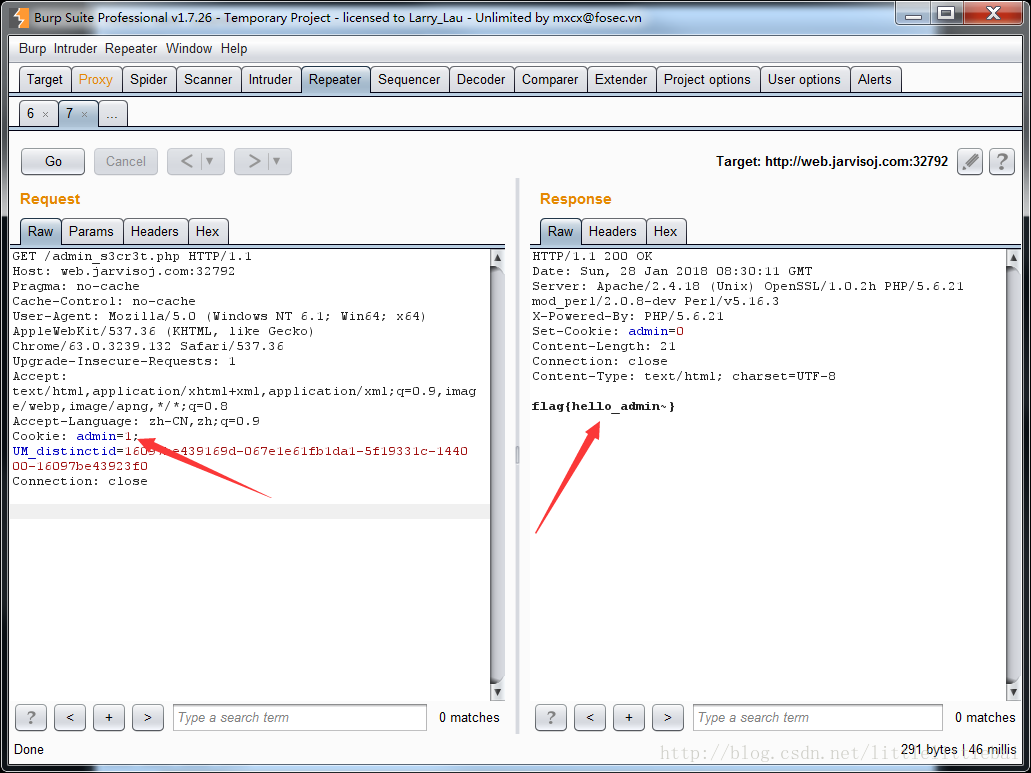This screenshot has height=773, width=1031.
Task: Switch to the Scanner tab
Action: tap(208, 80)
